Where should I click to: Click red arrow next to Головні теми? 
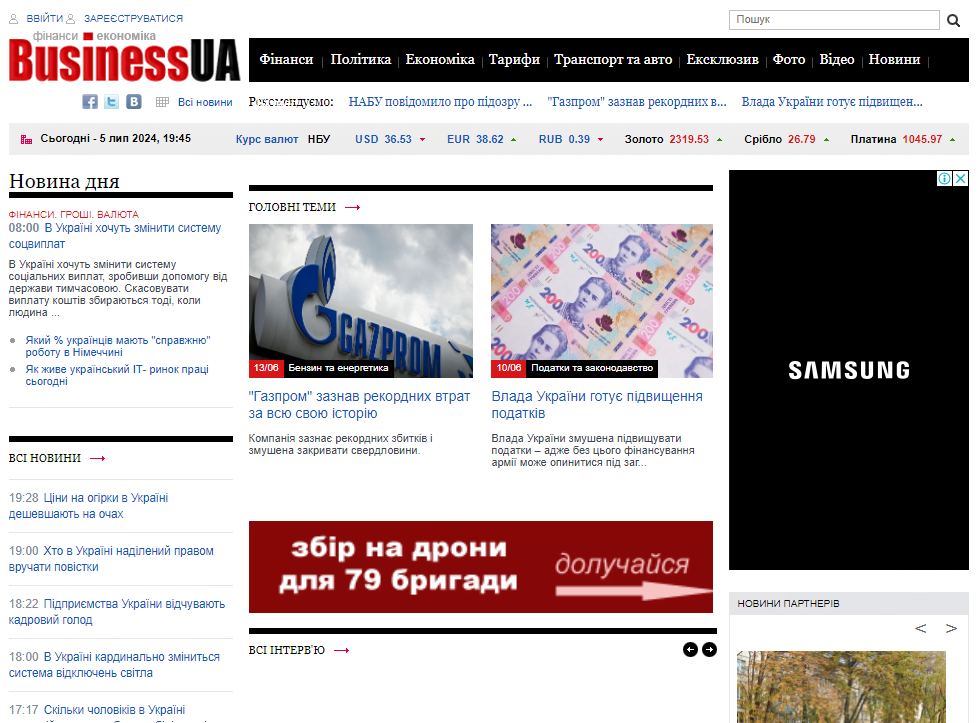tap(353, 207)
